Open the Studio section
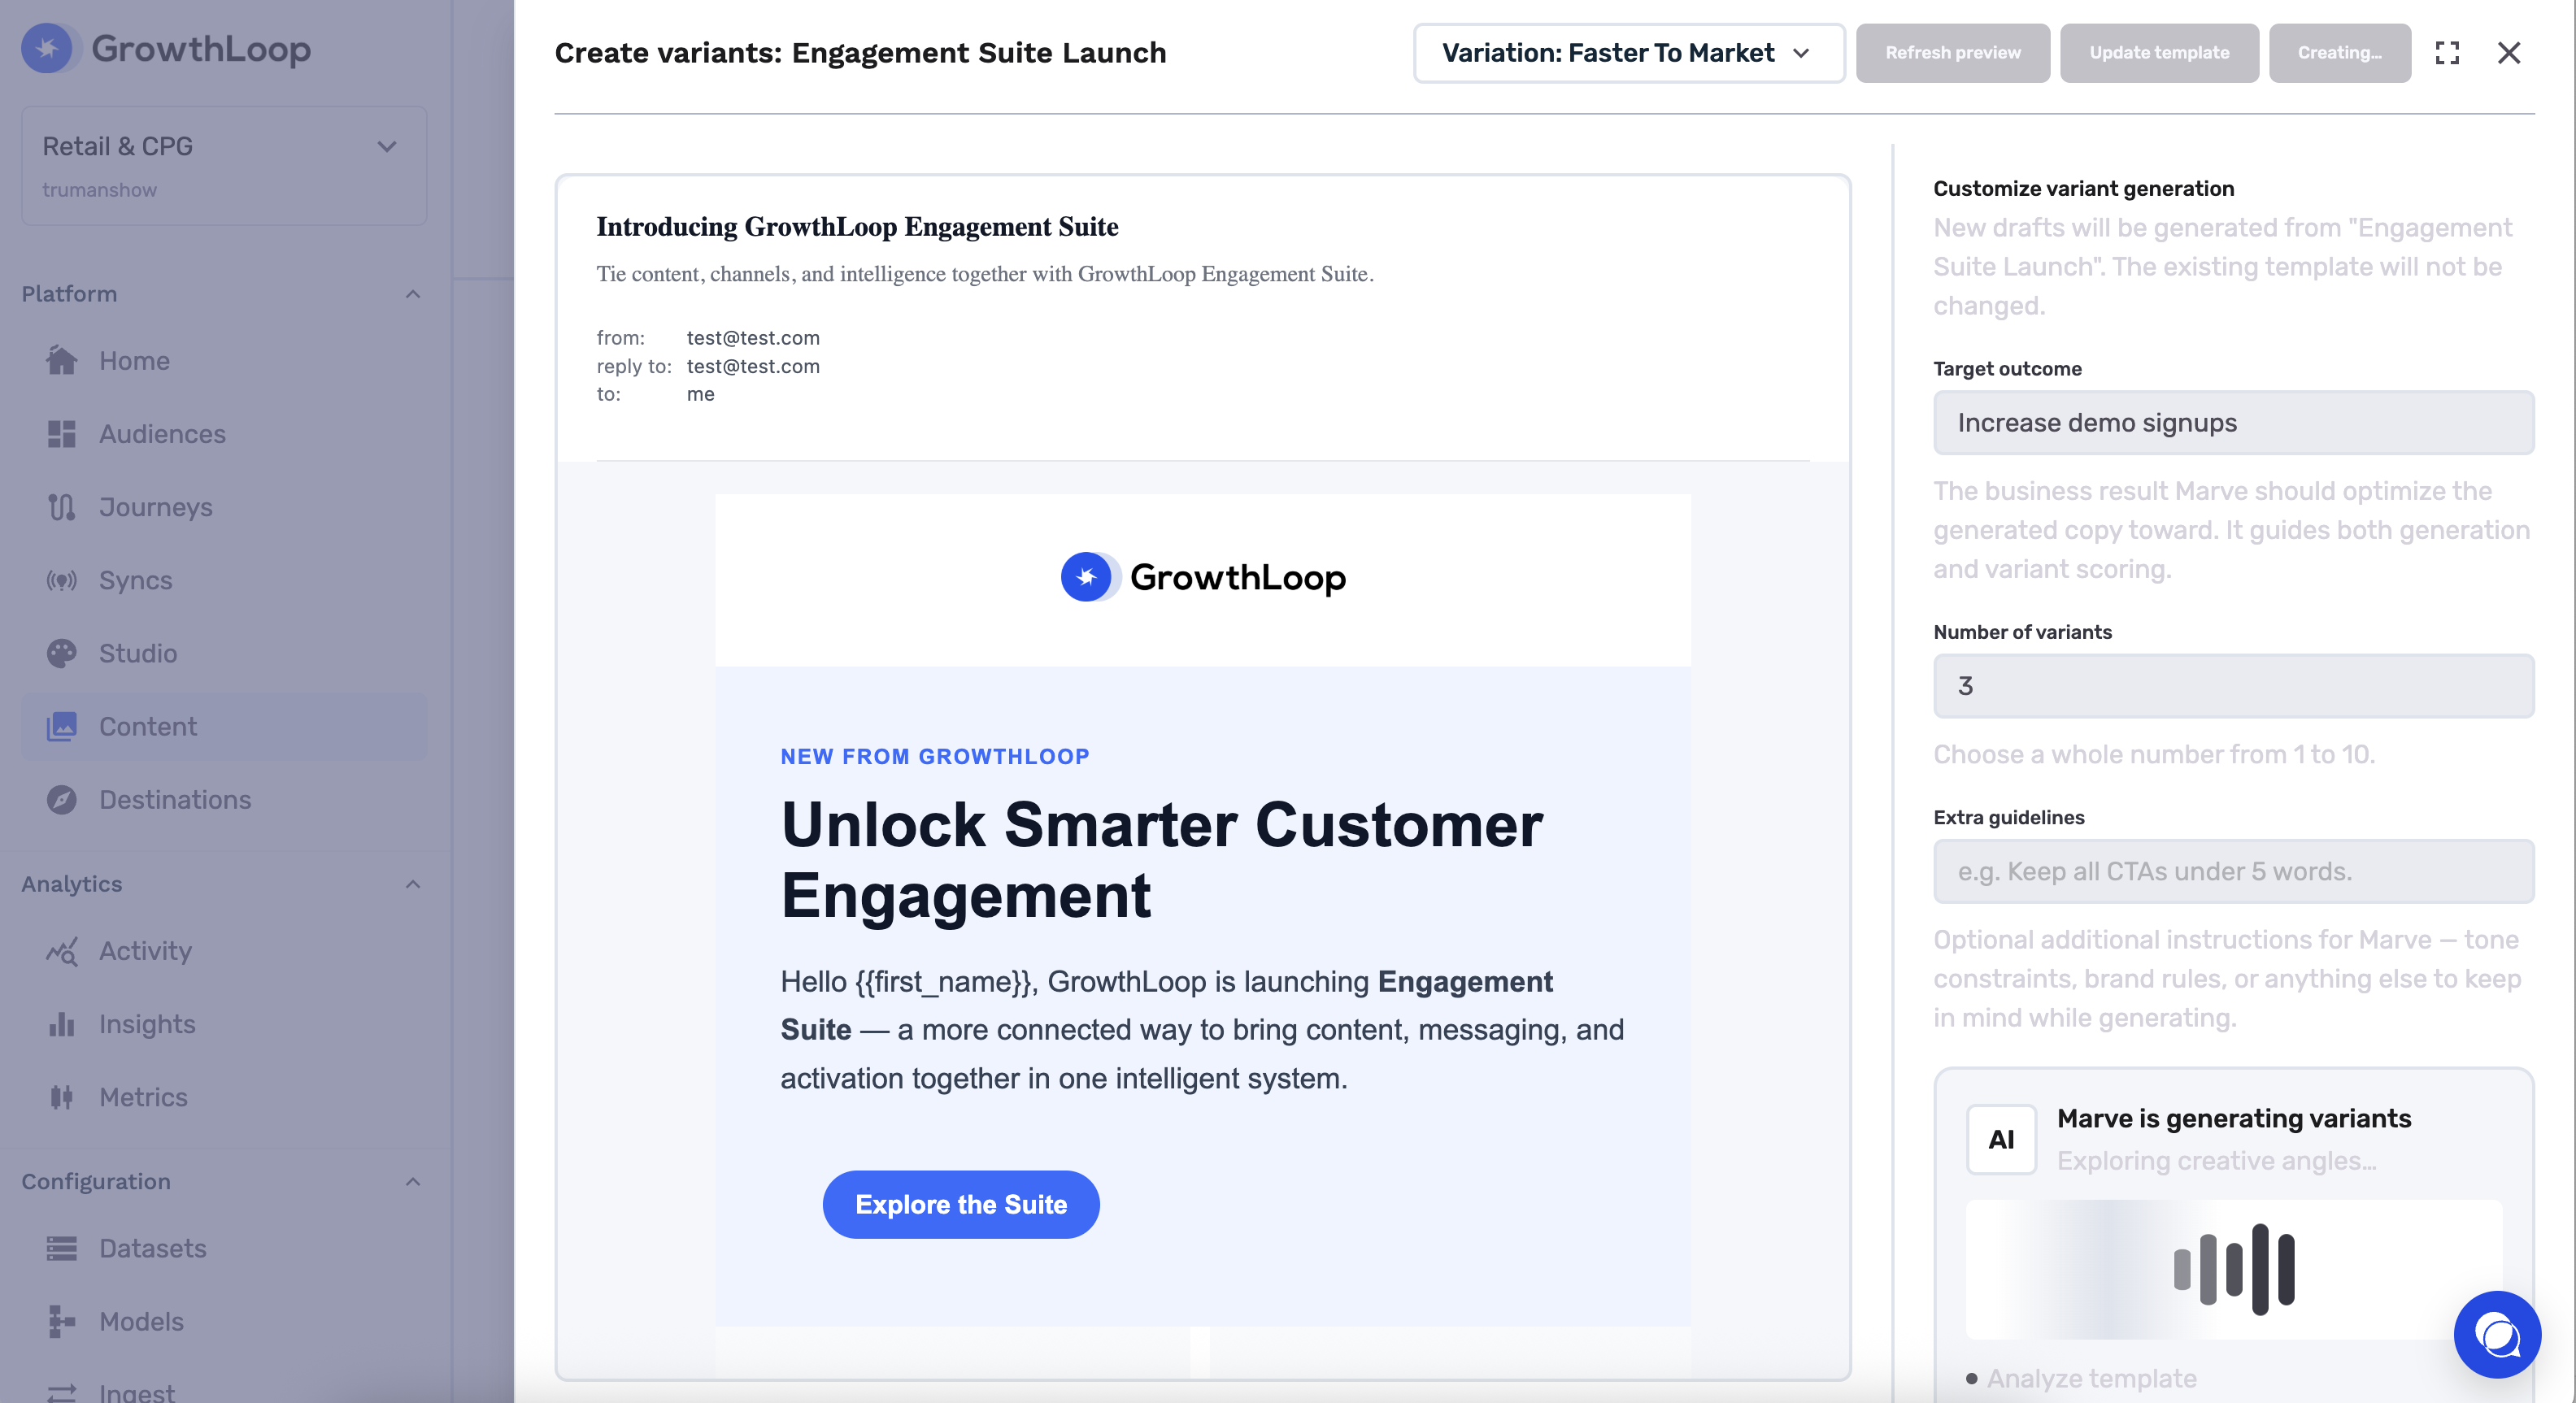 tap(224, 653)
